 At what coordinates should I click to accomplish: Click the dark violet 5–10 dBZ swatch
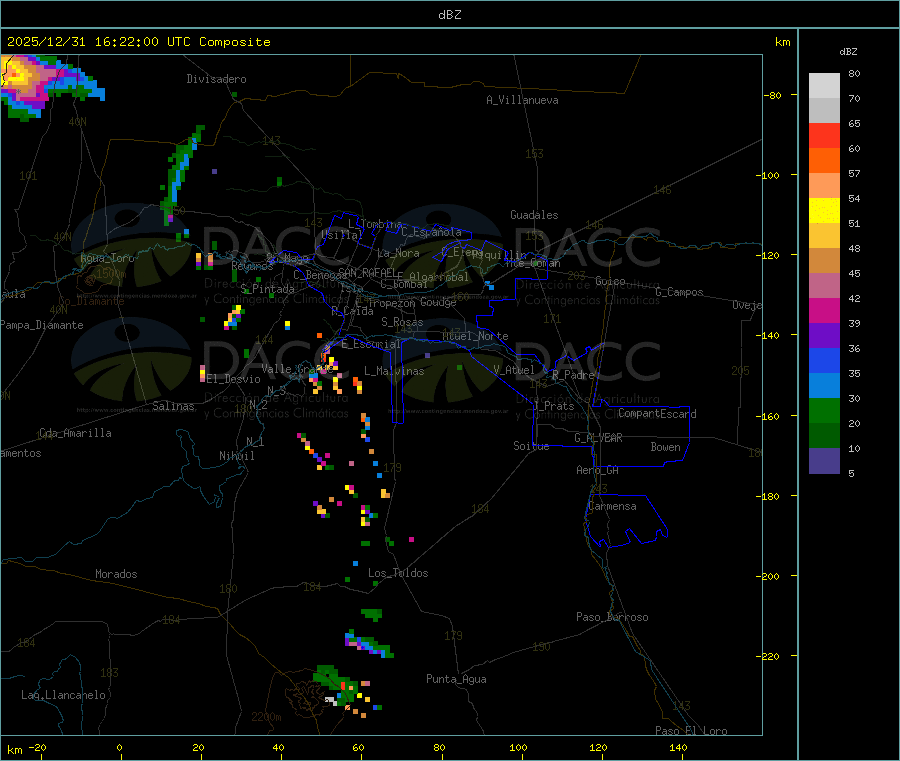[x=824, y=461]
